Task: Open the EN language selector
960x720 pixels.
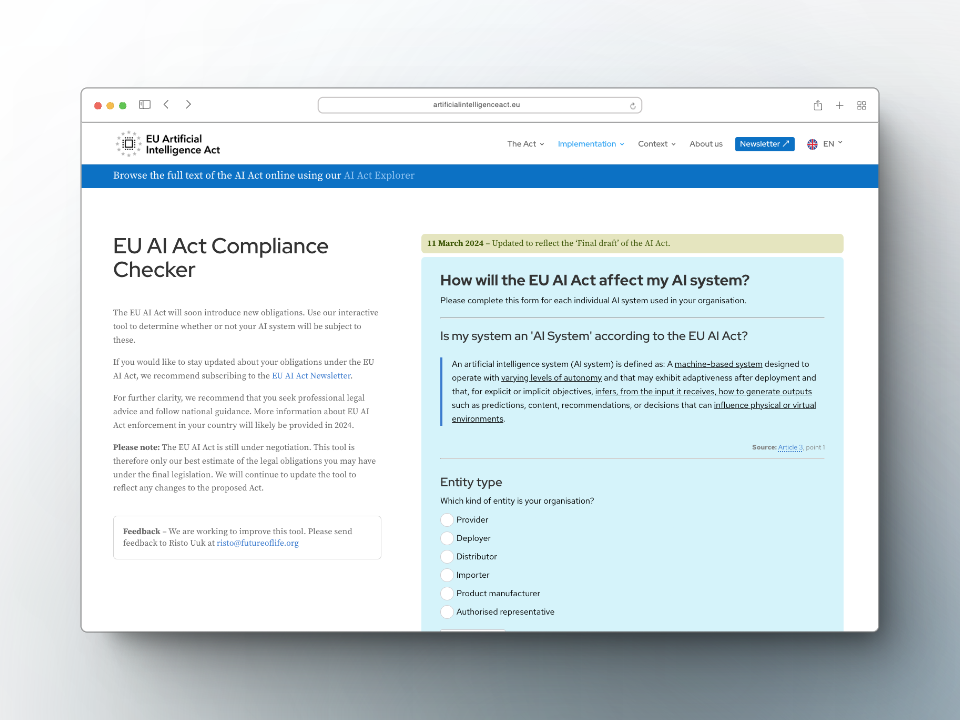Action: tap(826, 144)
